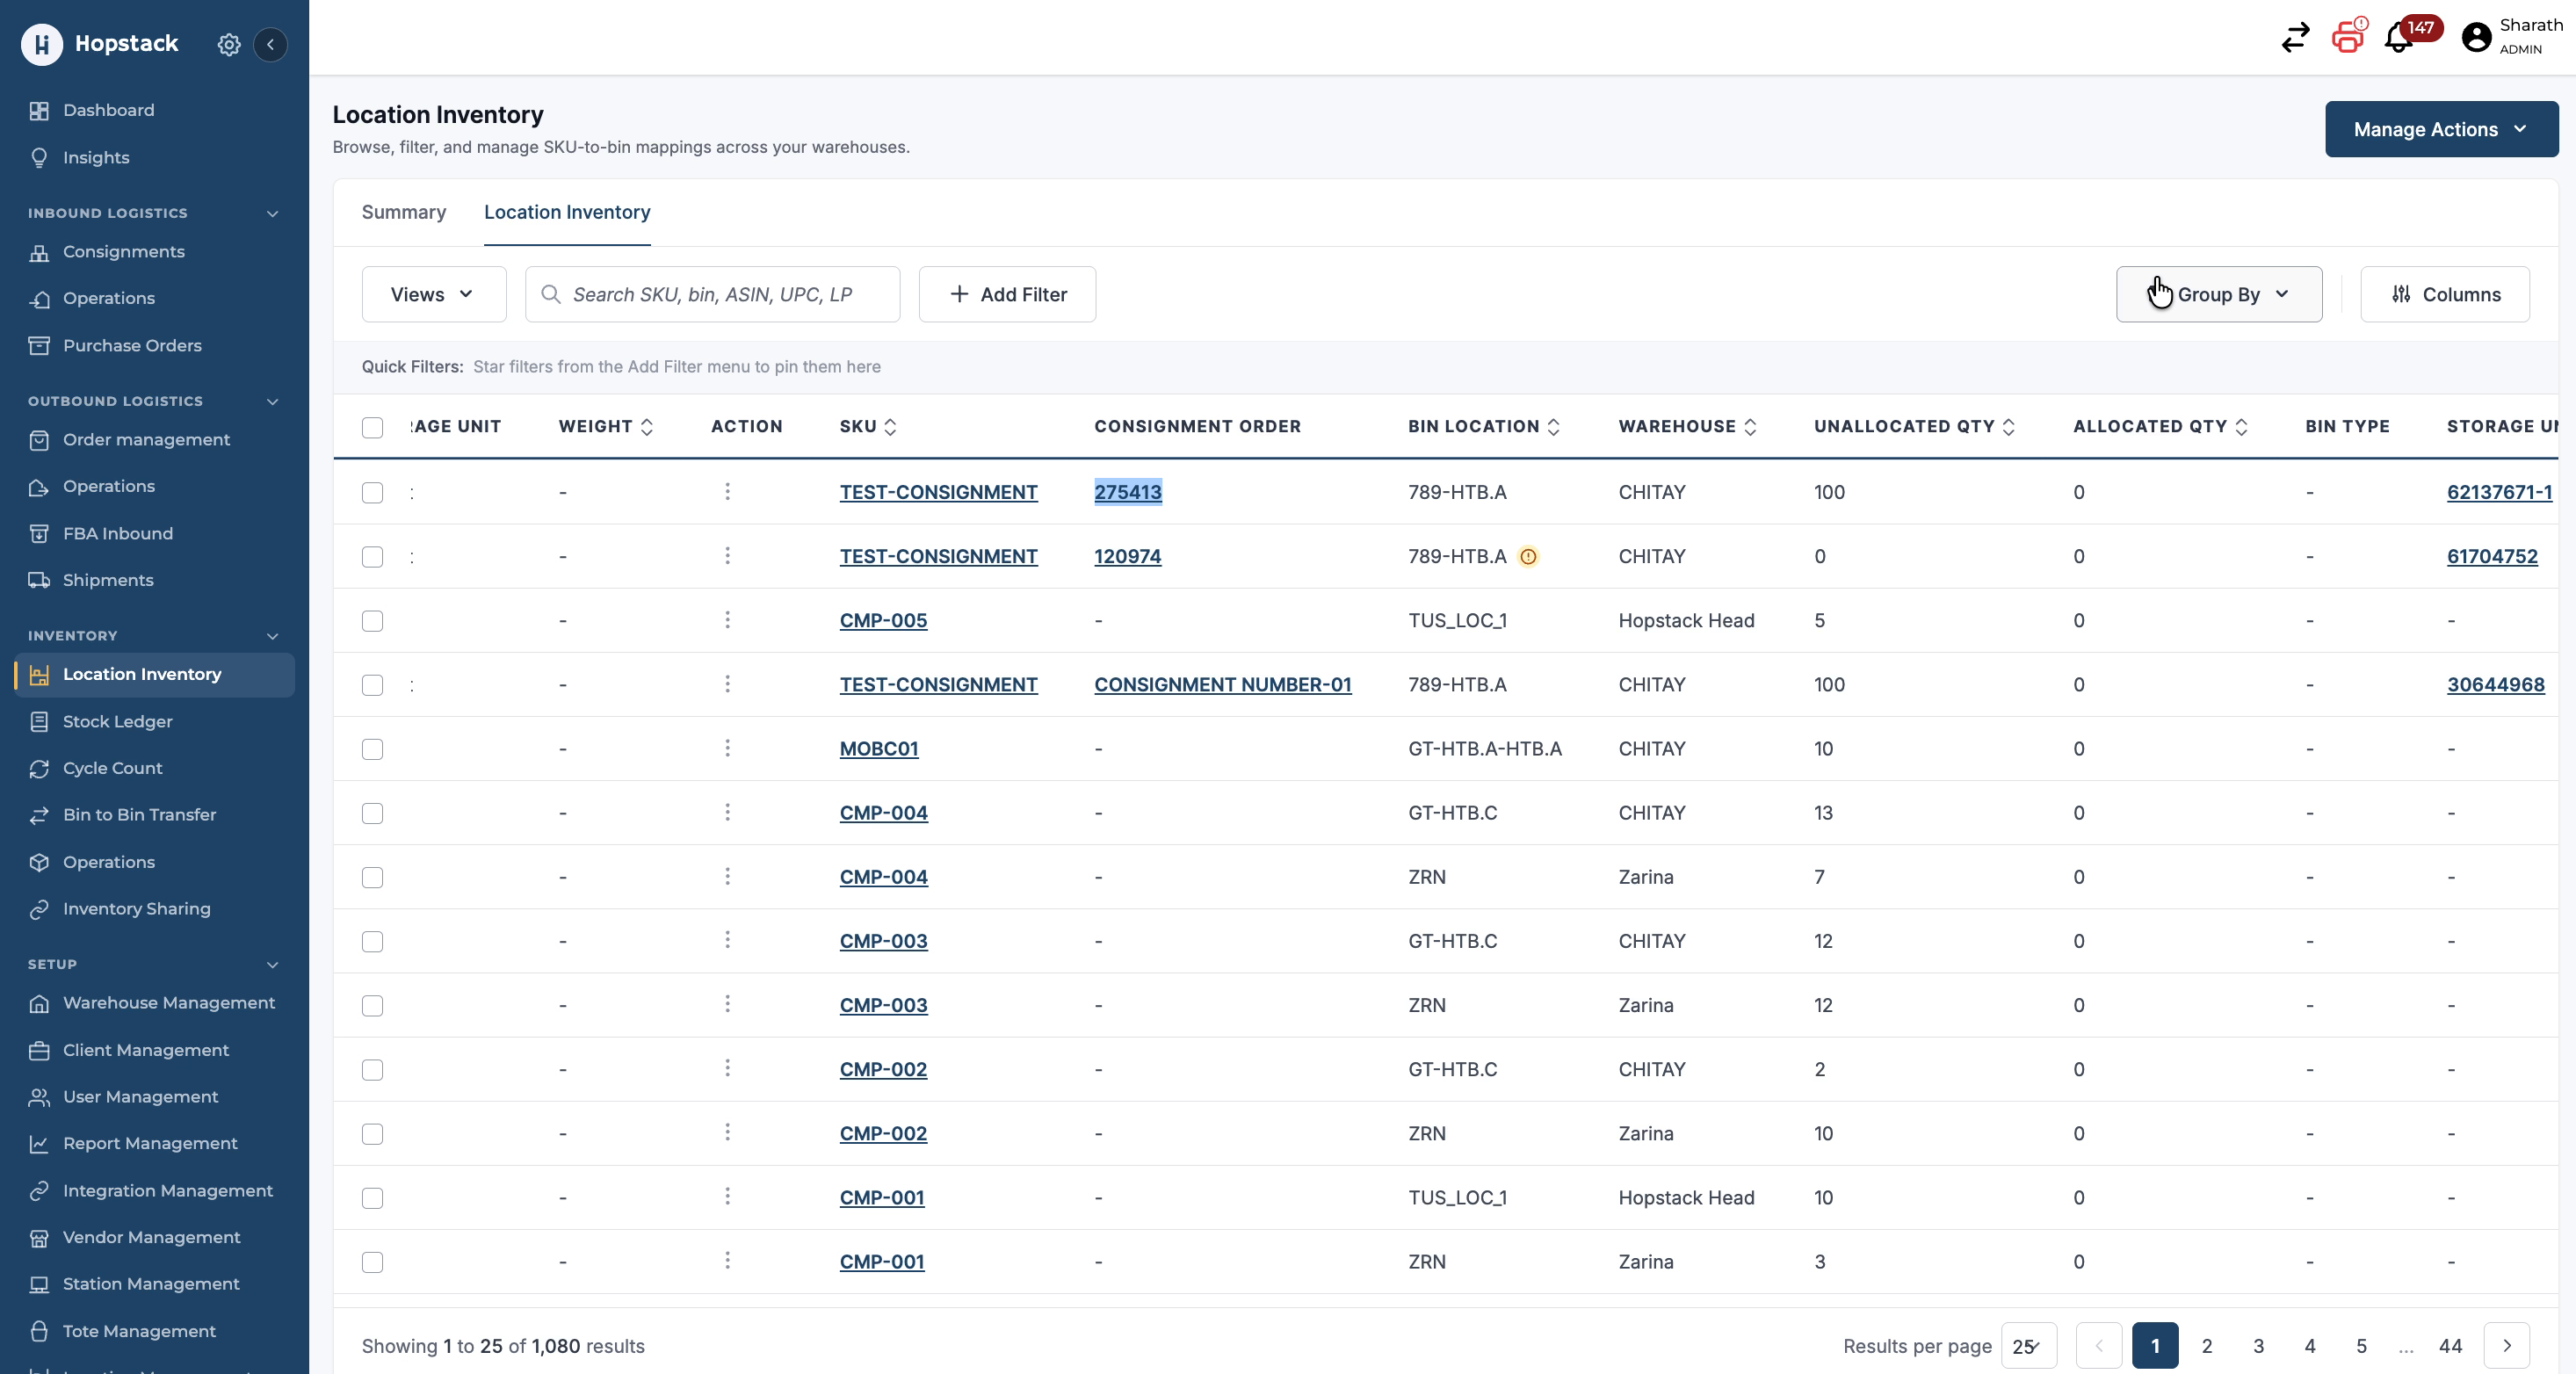Viewport: 2576px width, 1374px height.
Task: Click the Consignments icon in sidebar
Action: point(39,251)
